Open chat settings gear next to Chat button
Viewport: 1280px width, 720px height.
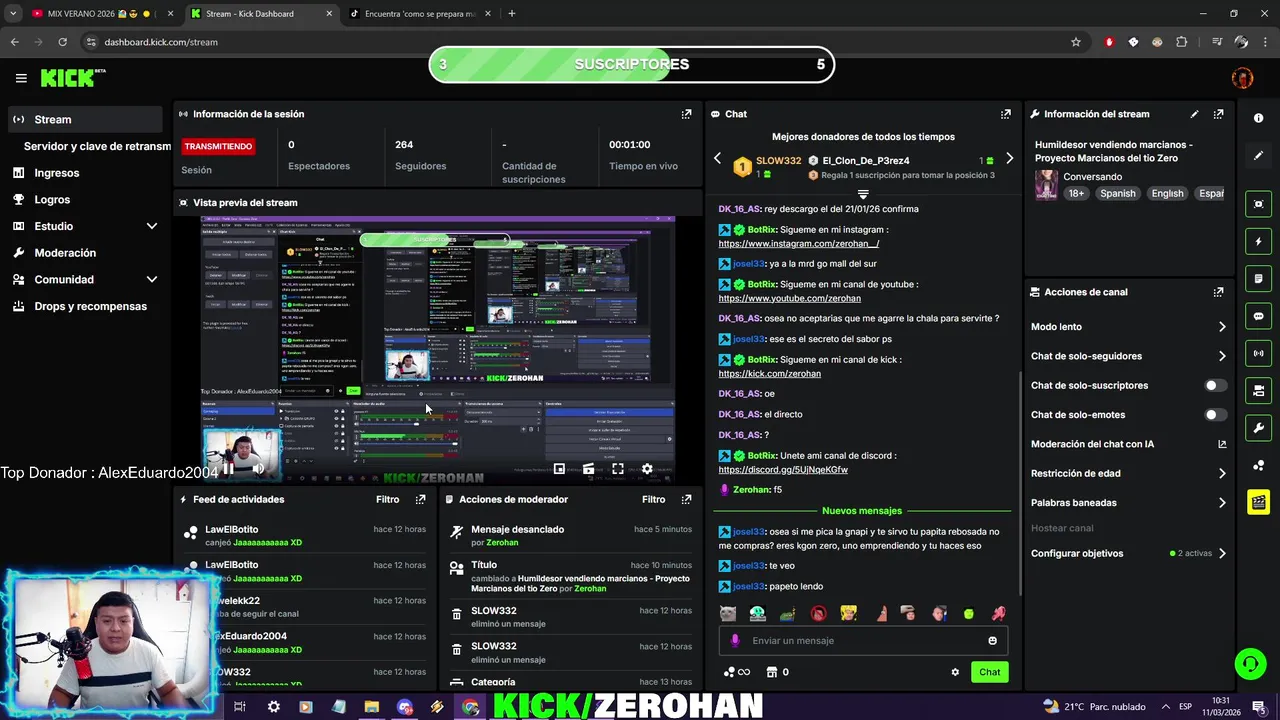[955, 672]
